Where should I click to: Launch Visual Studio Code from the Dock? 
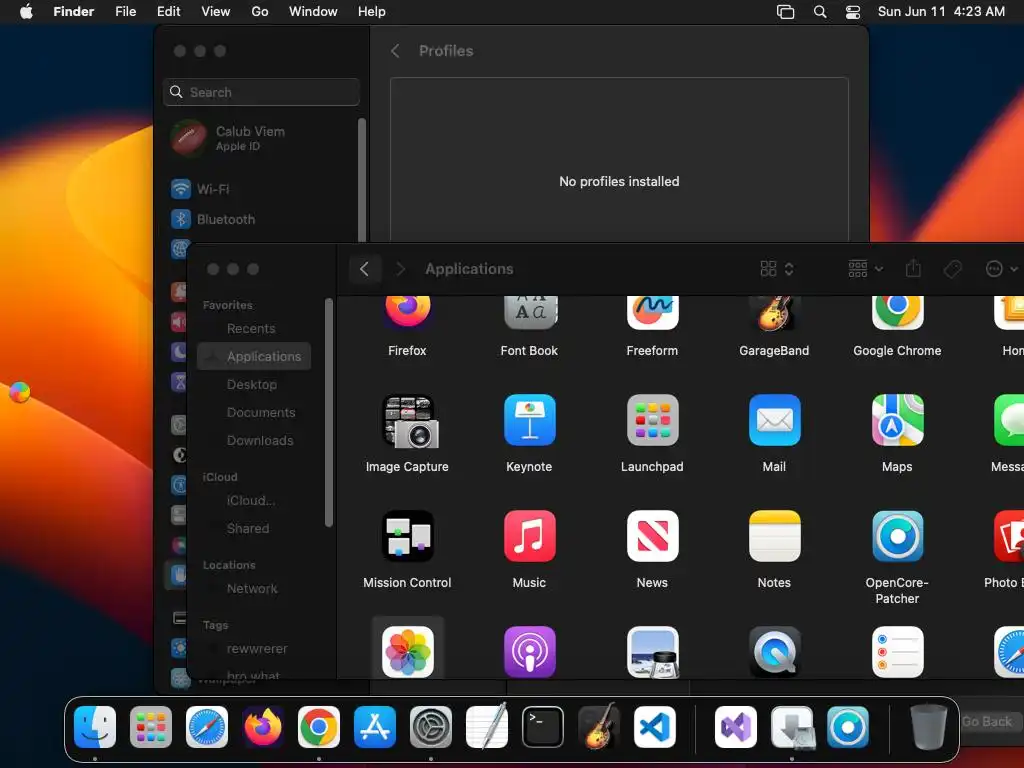(655, 727)
